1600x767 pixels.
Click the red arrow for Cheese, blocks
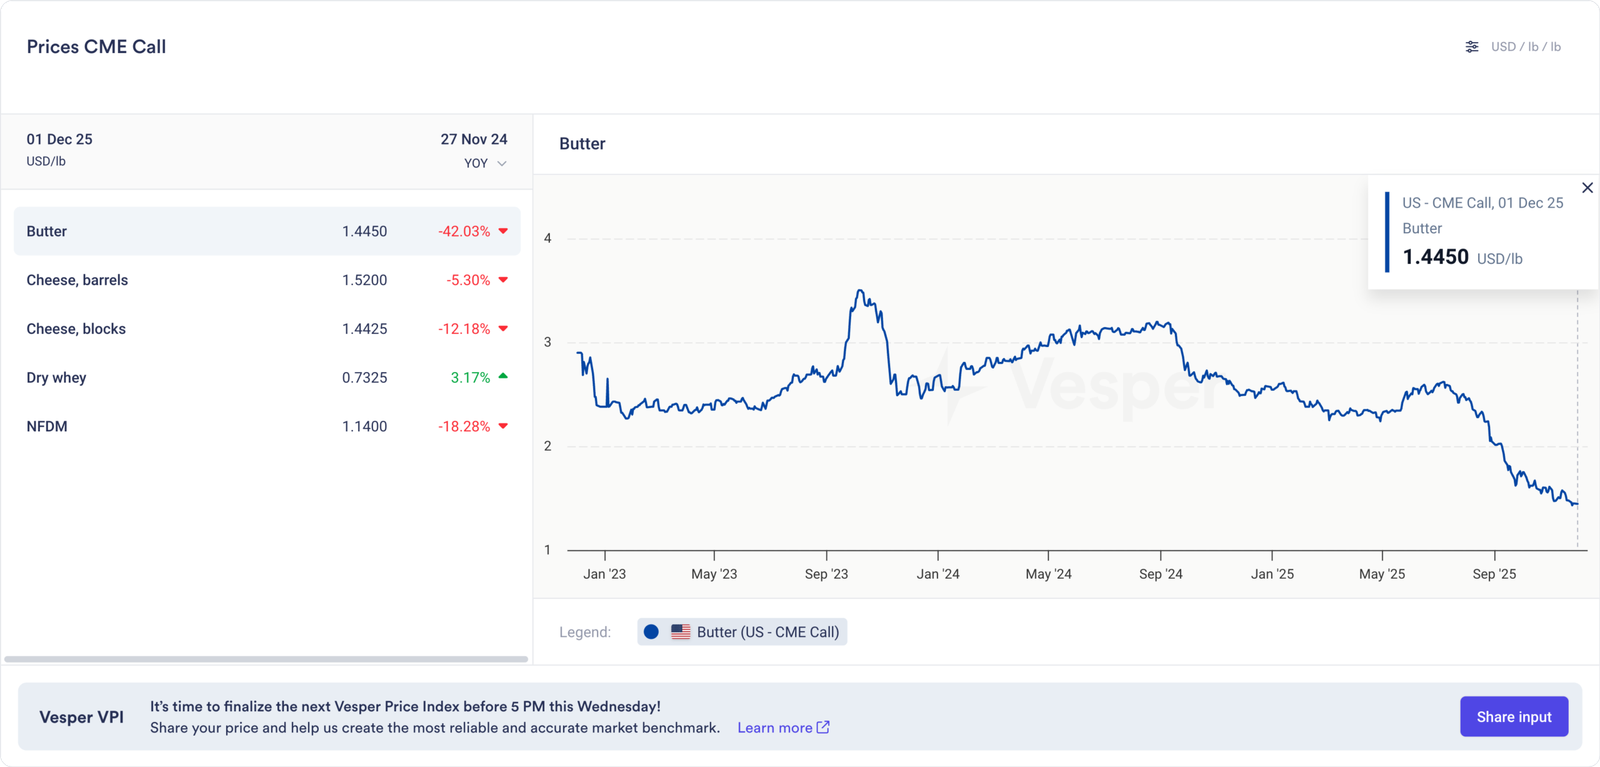pyautogui.click(x=503, y=329)
